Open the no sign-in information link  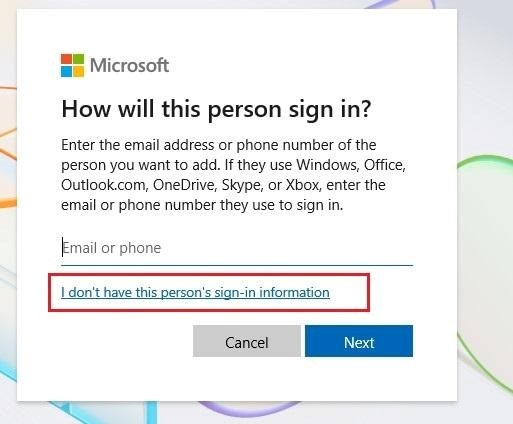pyautogui.click(x=195, y=292)
